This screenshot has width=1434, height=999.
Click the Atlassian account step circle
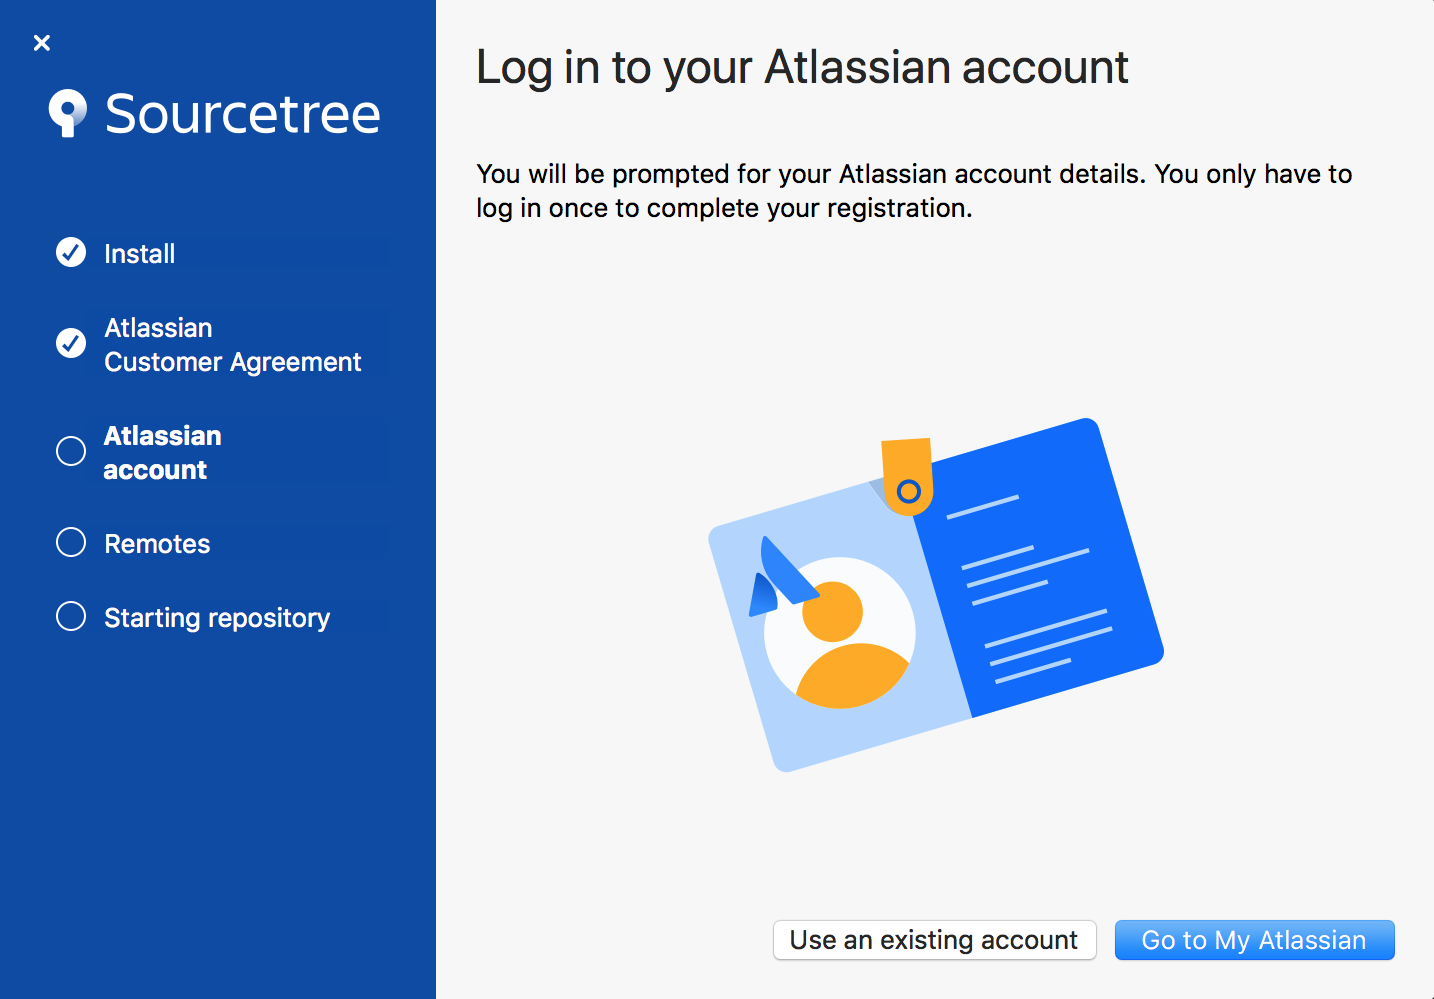71,452
